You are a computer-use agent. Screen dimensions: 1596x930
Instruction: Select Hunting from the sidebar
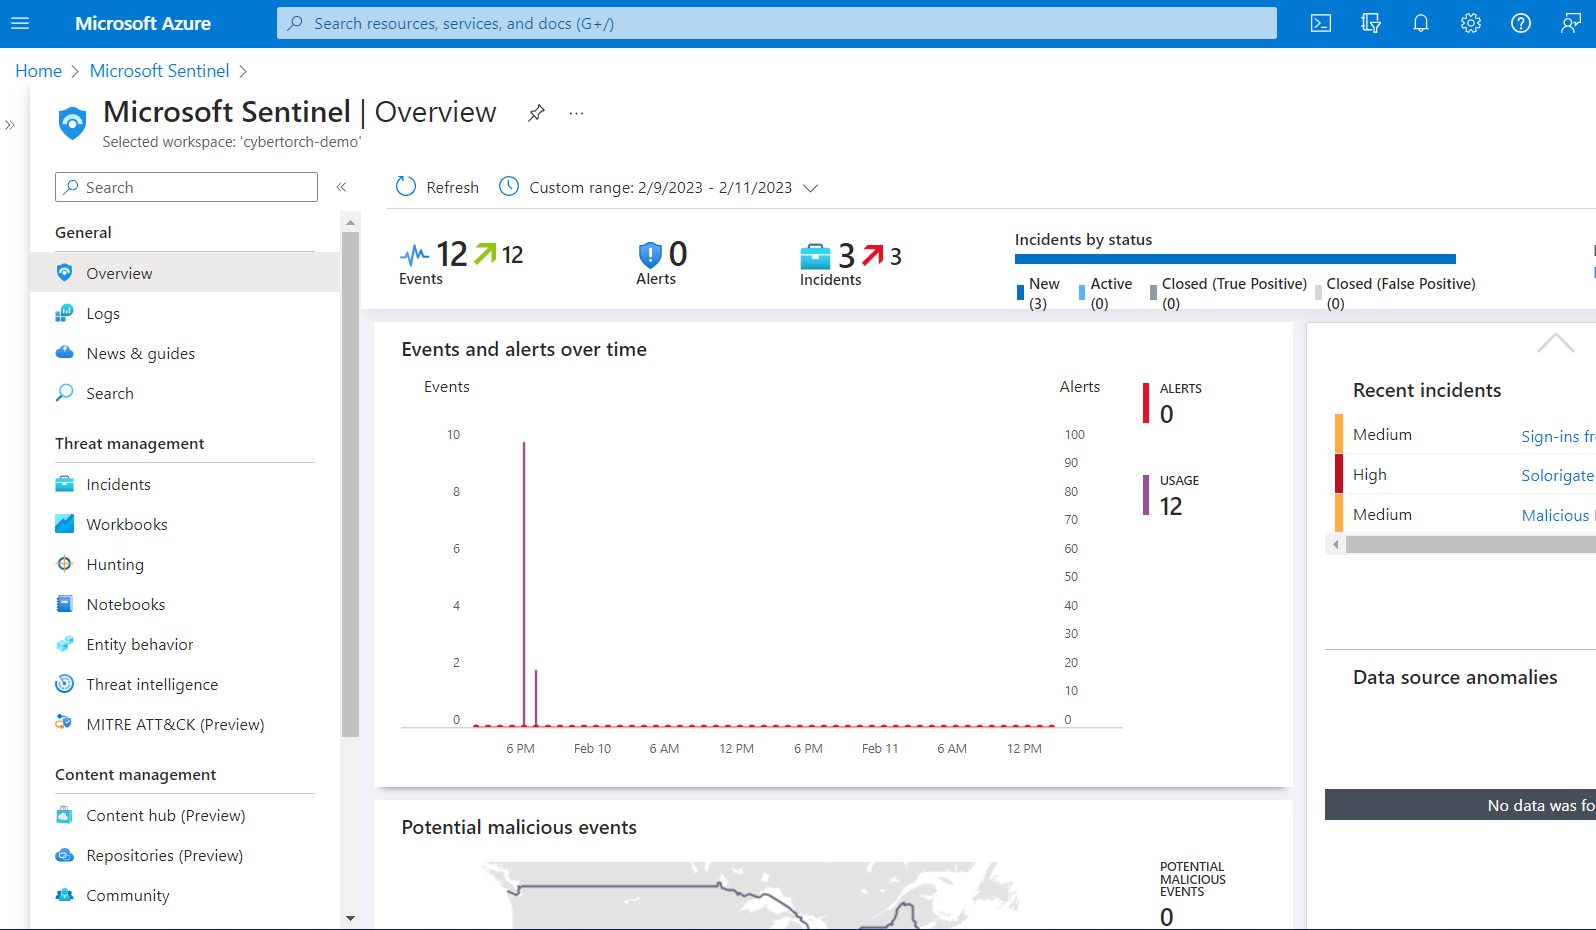click(115, 564)
